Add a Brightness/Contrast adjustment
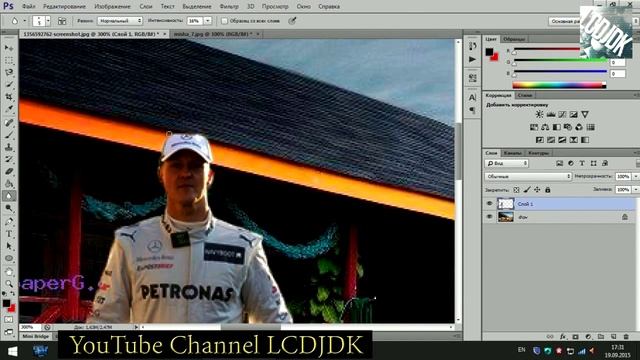Viewport: 640px width, 360px height. click(x=539, y=114)
